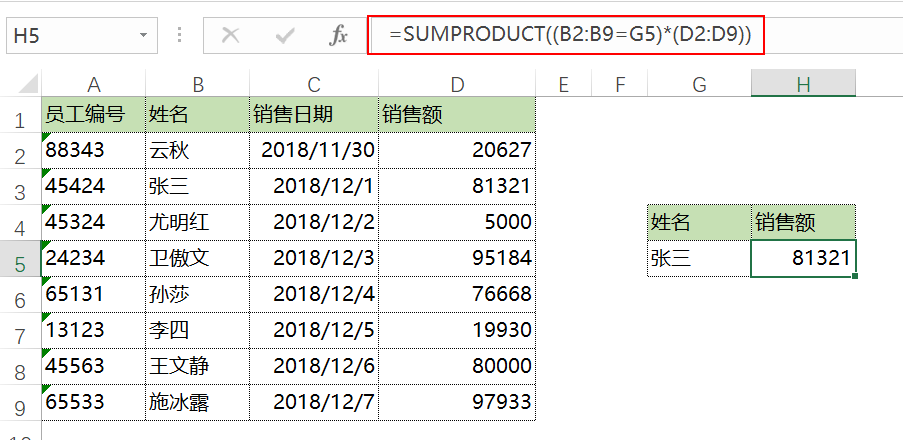Click the Enter checkmark formula bar icon
903x440 pixels.
(285, 36)
